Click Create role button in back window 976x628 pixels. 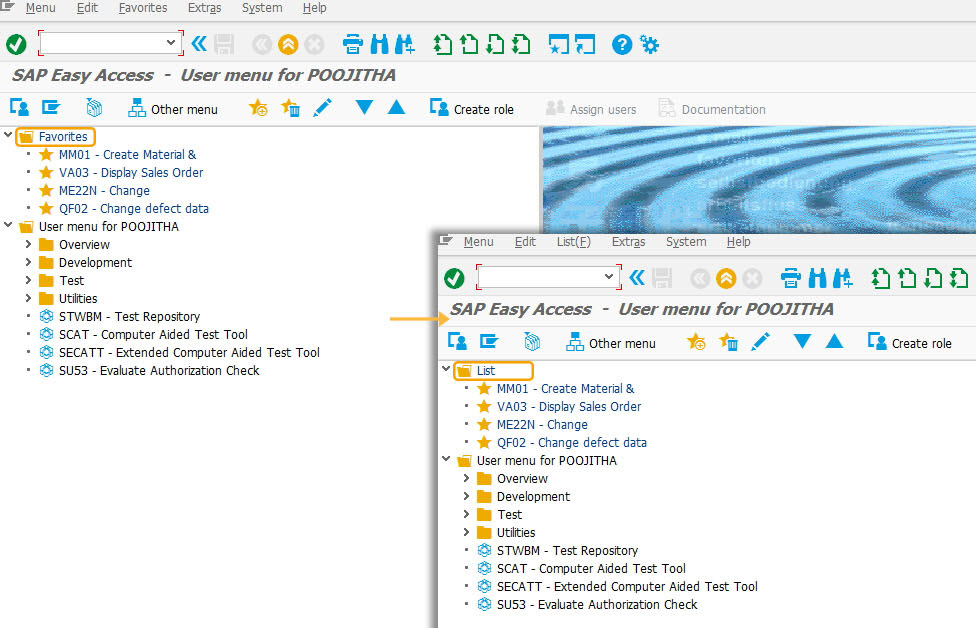point(471,109)
